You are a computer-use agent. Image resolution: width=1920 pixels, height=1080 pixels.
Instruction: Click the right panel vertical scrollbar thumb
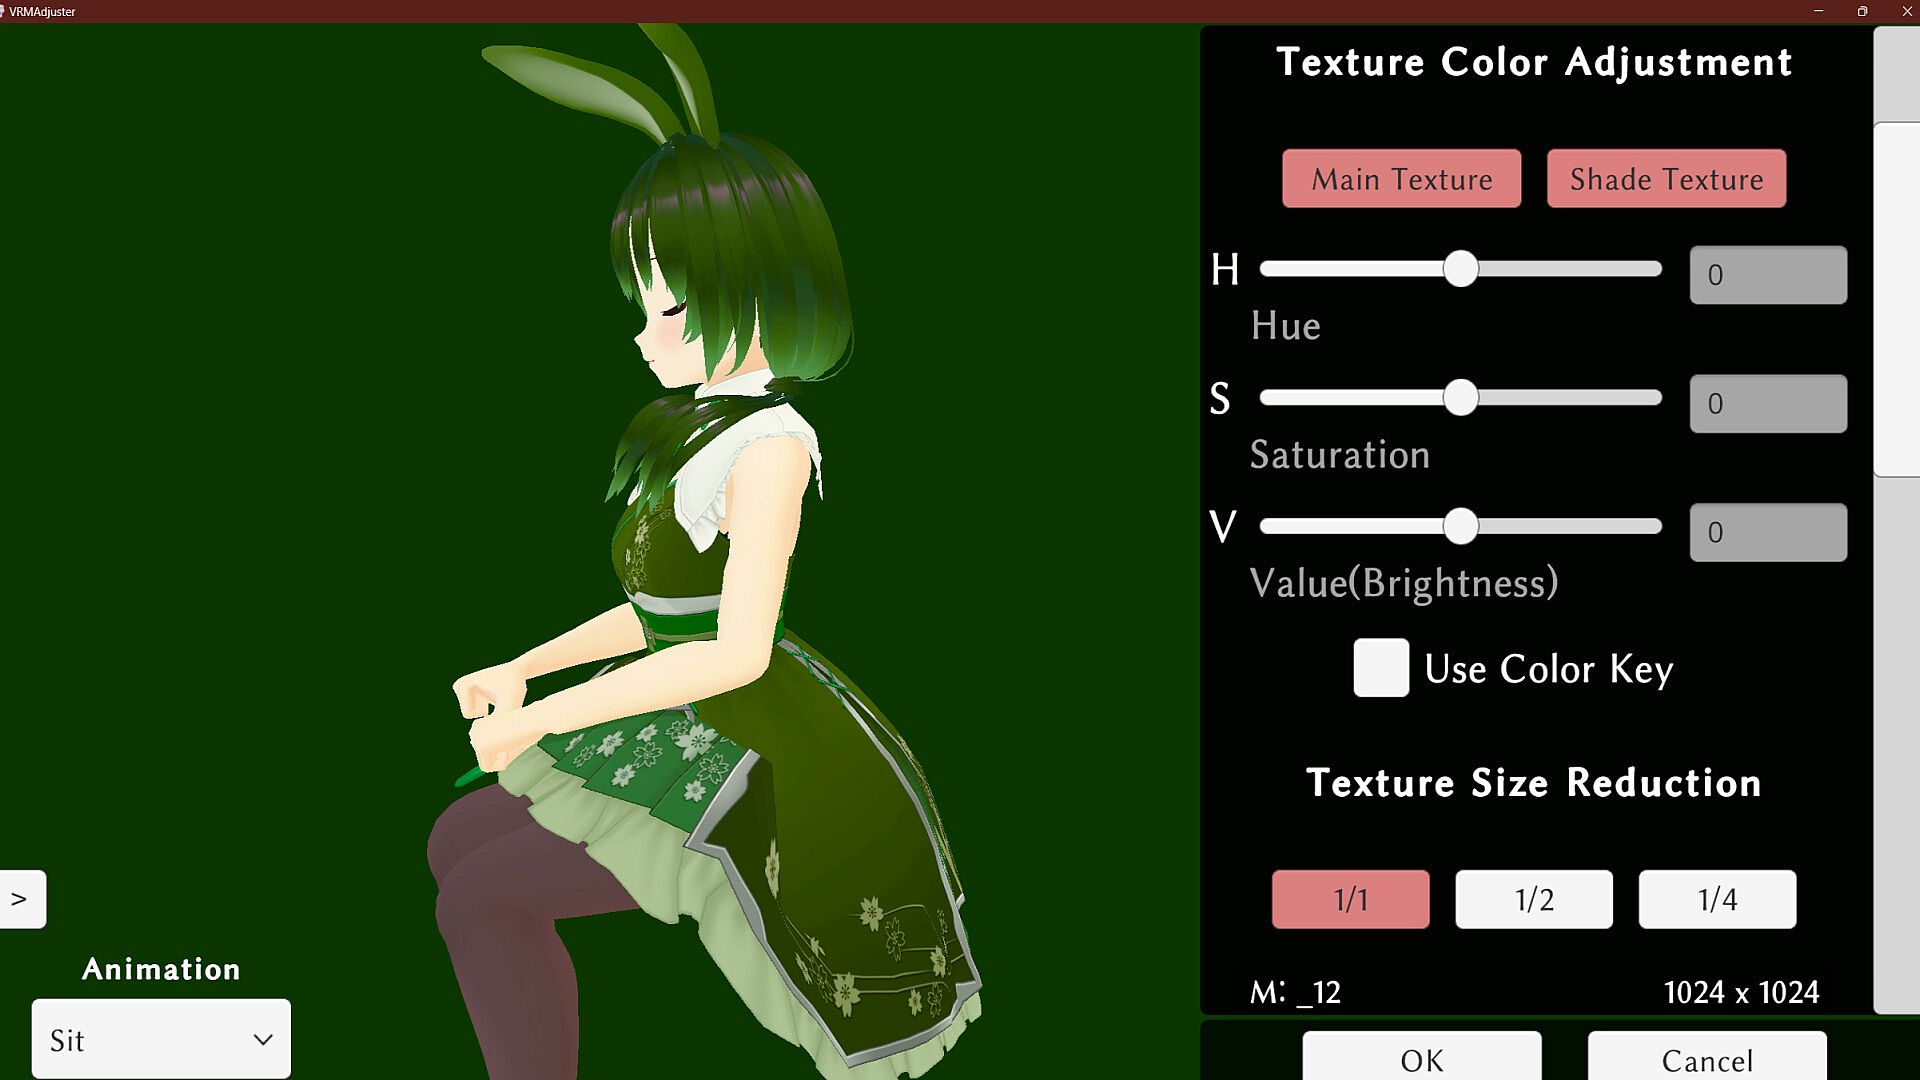[x=1896, y=300]
